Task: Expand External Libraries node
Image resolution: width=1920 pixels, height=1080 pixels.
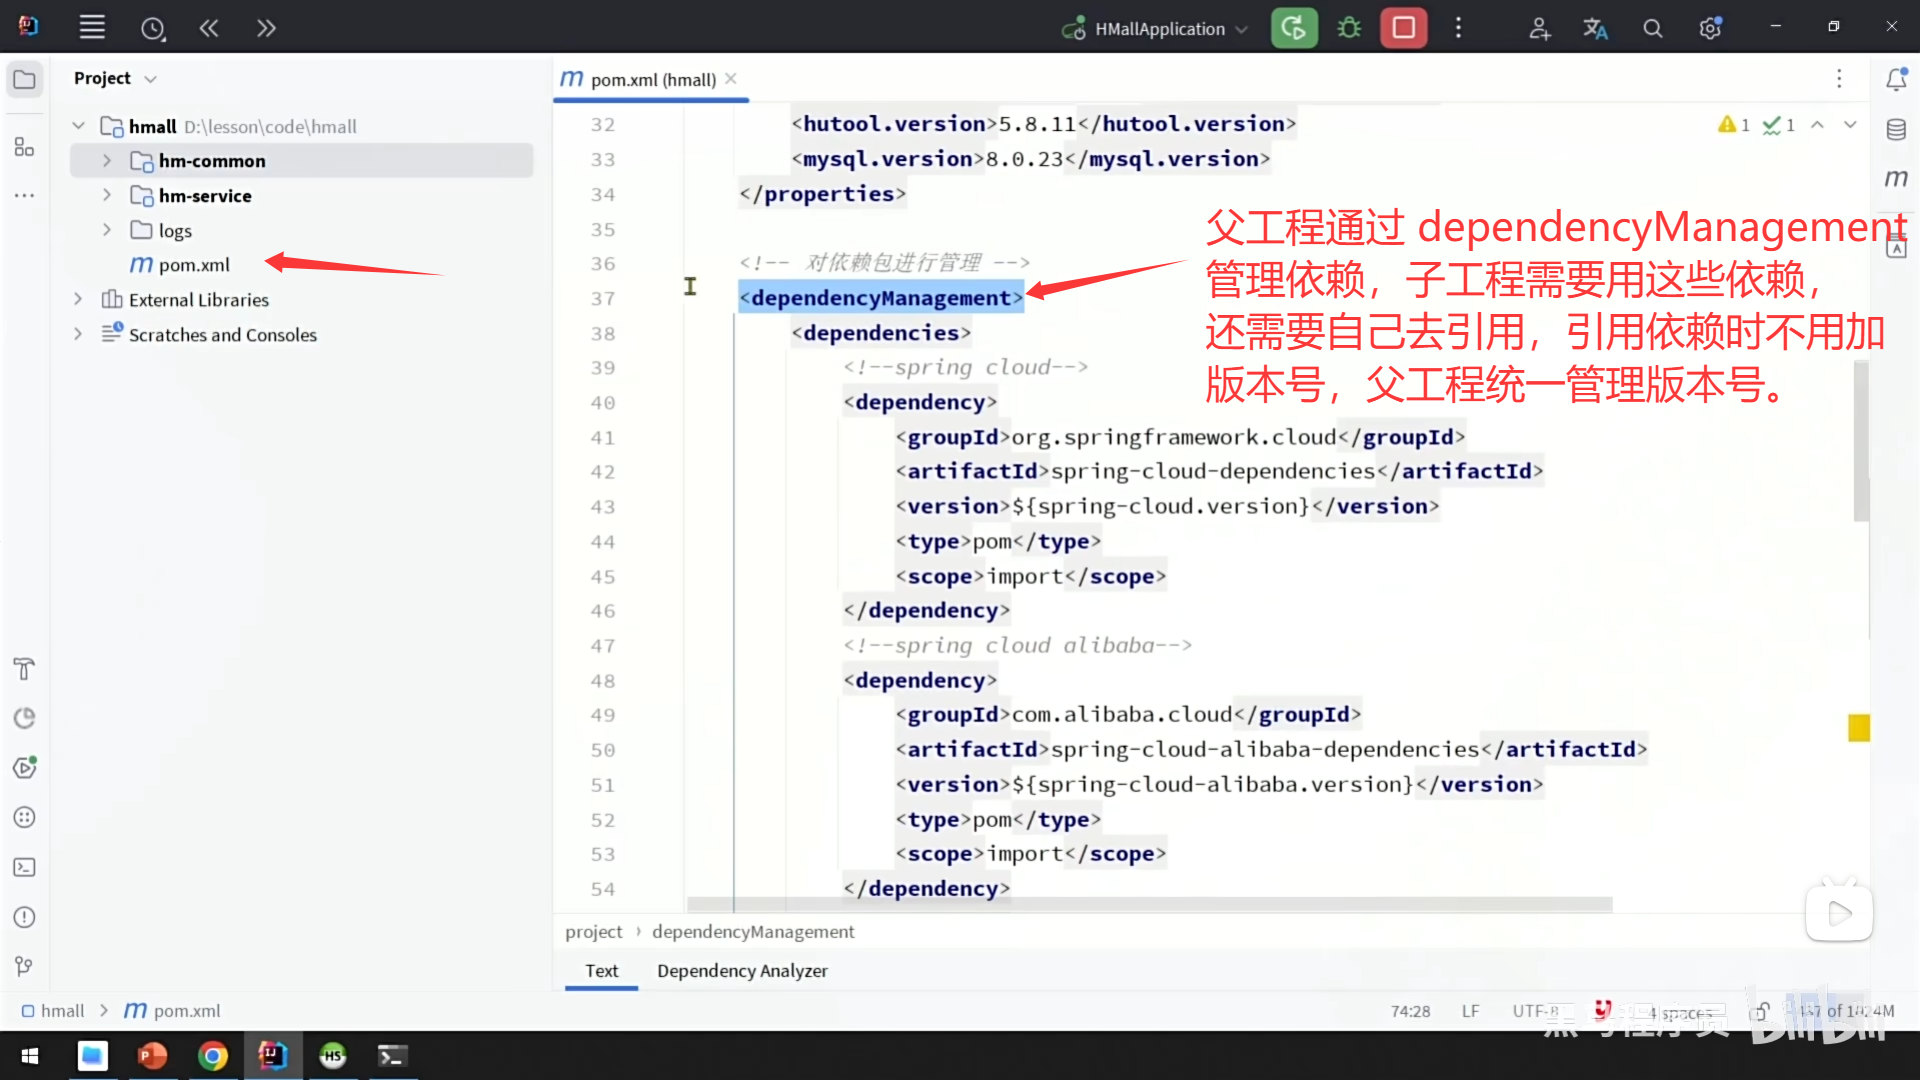Action: click(x=78, y=300)
